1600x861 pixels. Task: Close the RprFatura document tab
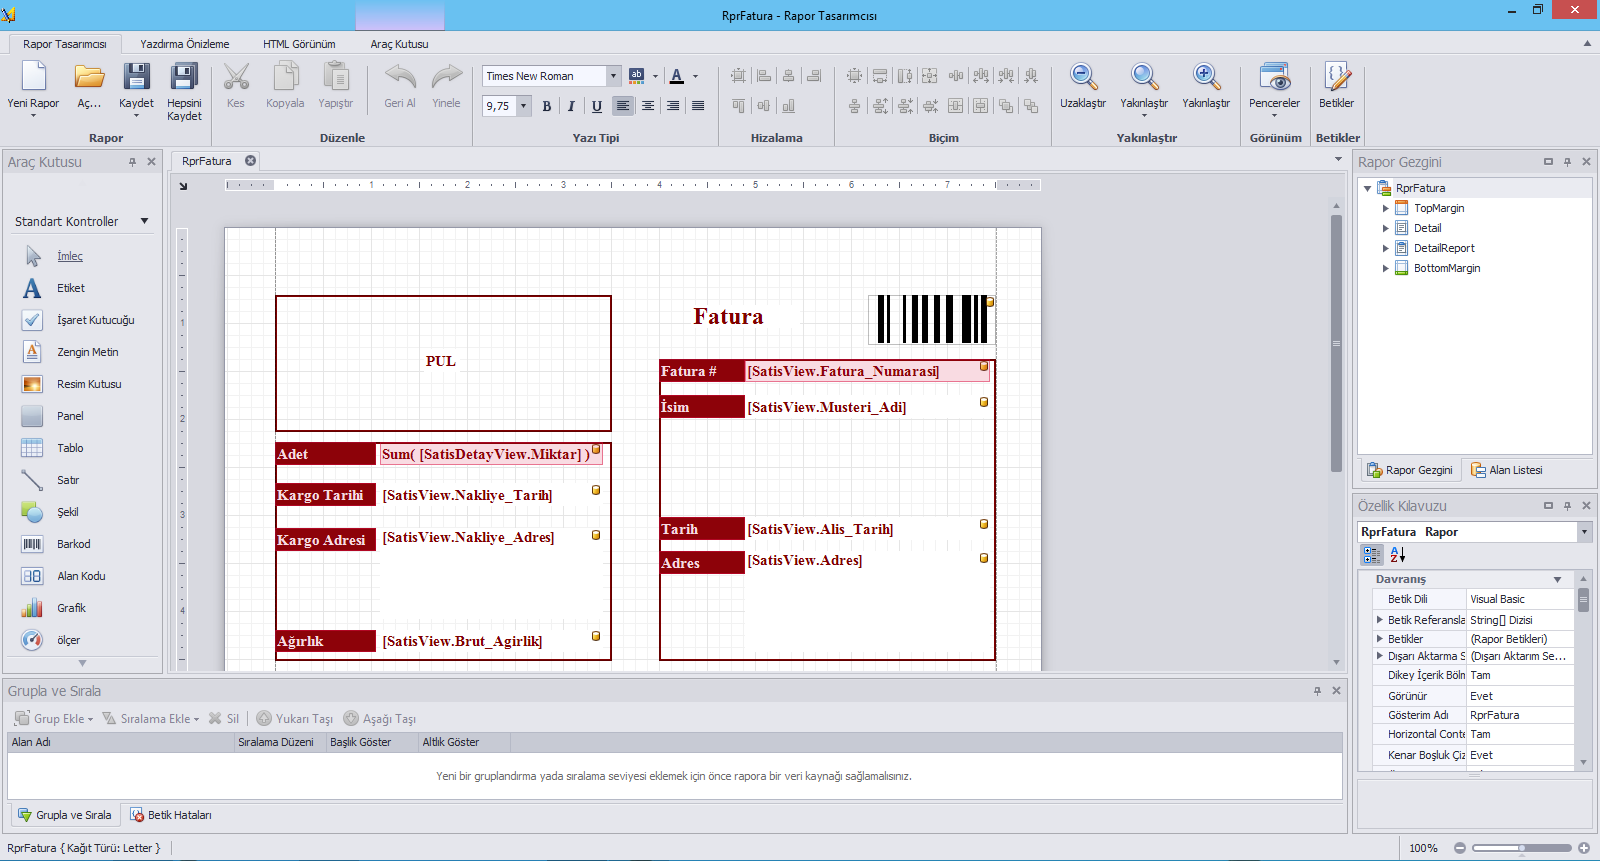pos(250,161)
